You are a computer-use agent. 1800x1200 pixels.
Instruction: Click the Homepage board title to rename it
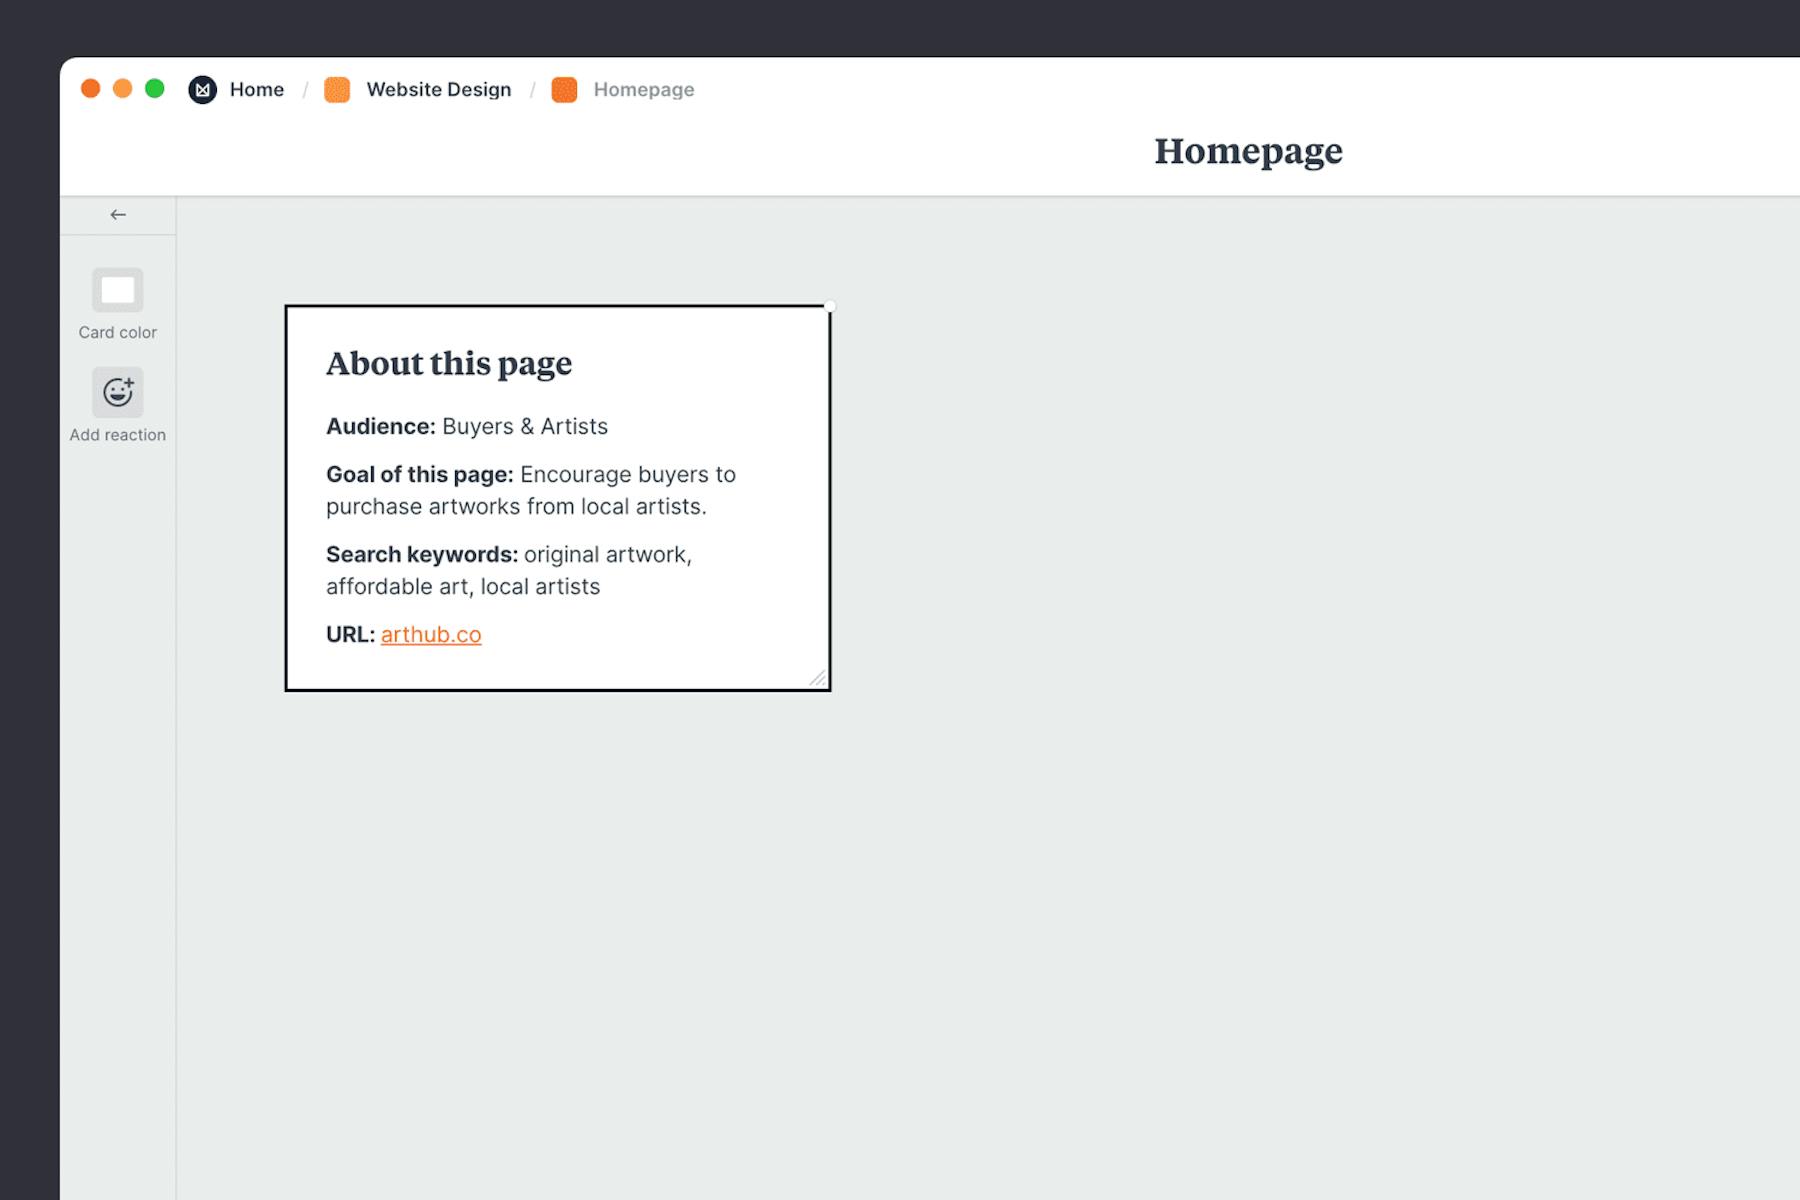click(x=1249, y=152)
